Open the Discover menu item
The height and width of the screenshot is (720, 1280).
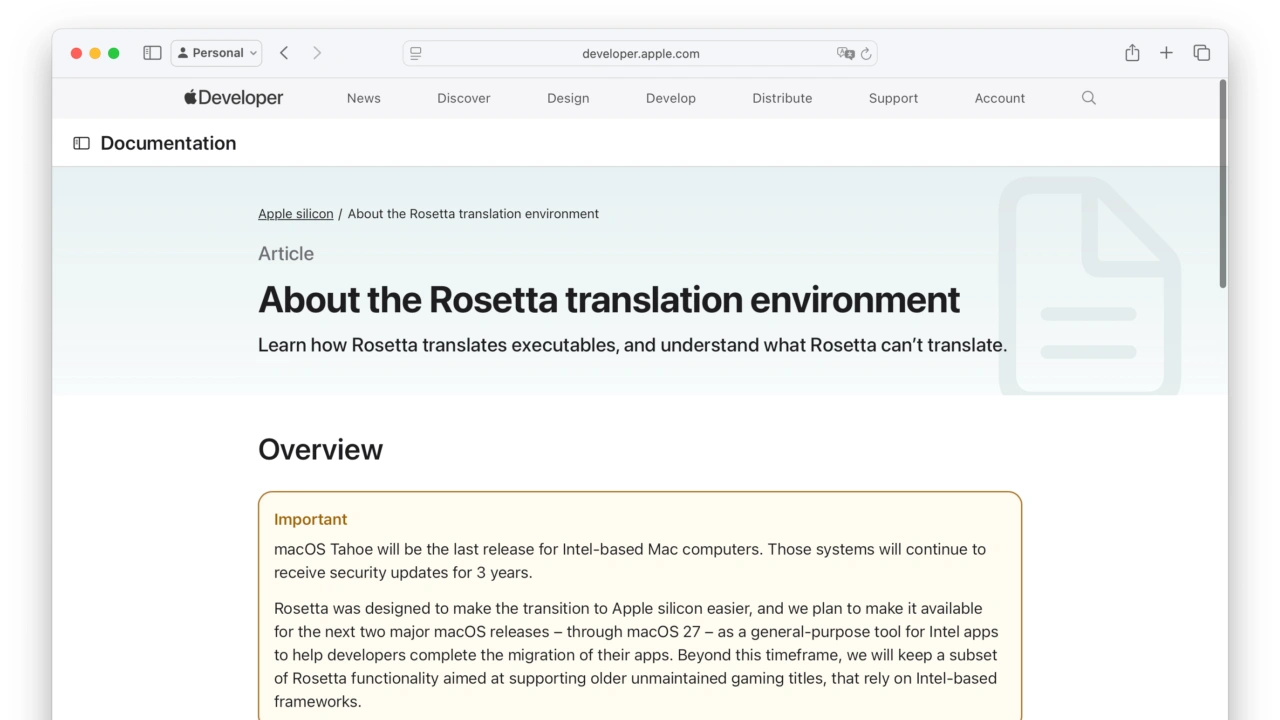pos(463,98)
